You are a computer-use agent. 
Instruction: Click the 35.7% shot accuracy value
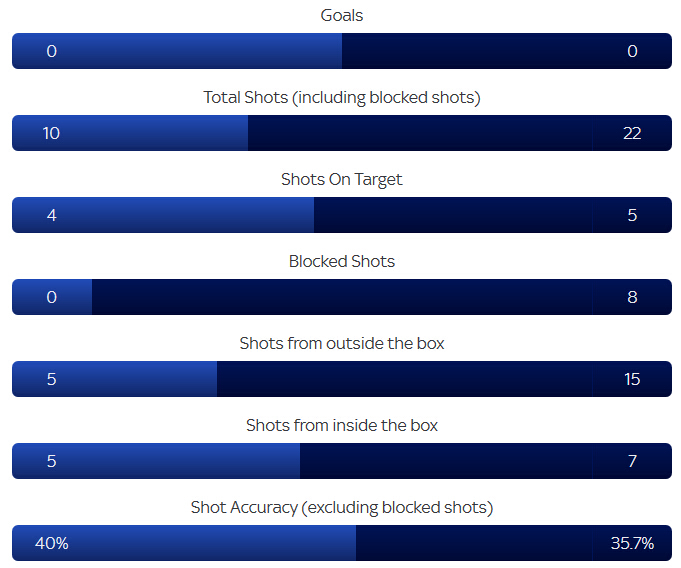point(632,543)
